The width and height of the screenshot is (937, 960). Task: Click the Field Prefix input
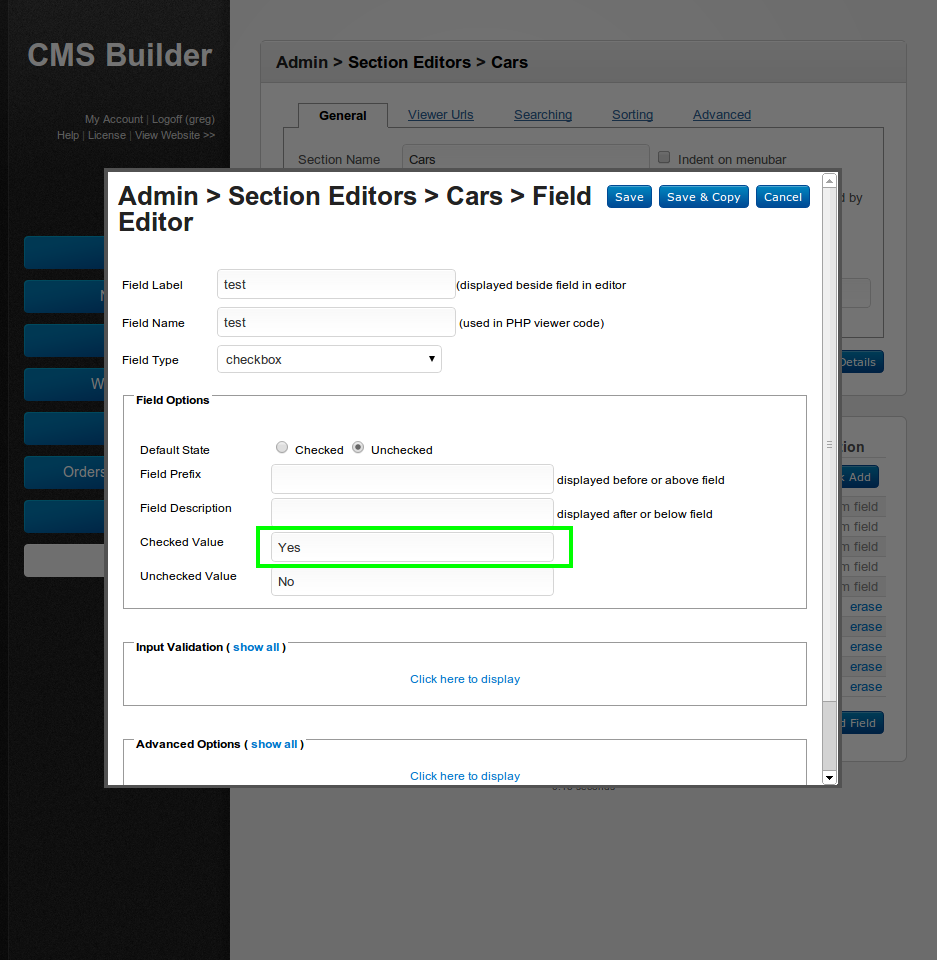pyautogui.click(x=411, y=479)
